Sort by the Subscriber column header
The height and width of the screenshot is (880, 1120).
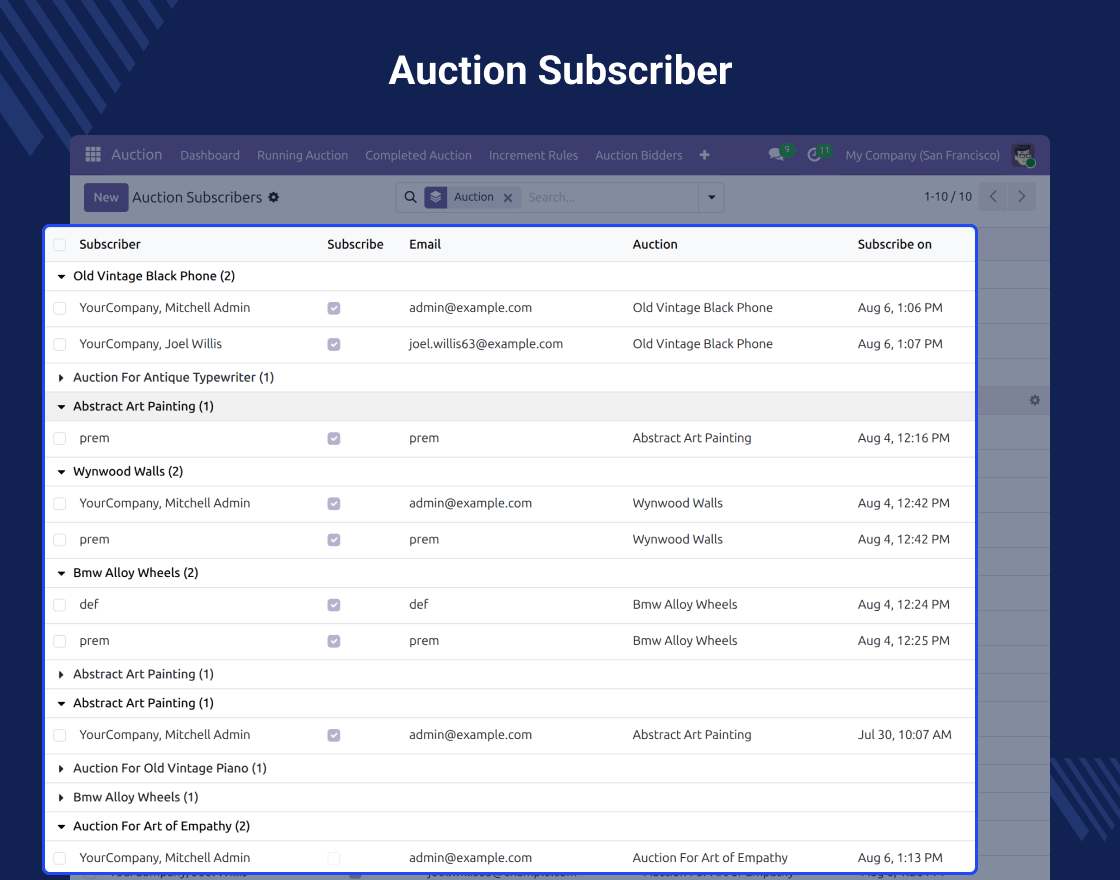click(x=110, y=244)
